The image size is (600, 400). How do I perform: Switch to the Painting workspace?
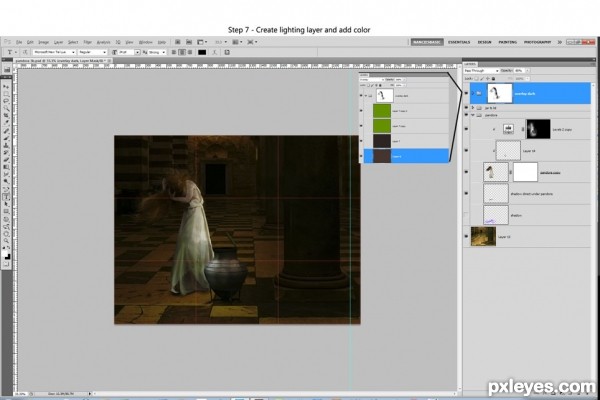[507, 42]
